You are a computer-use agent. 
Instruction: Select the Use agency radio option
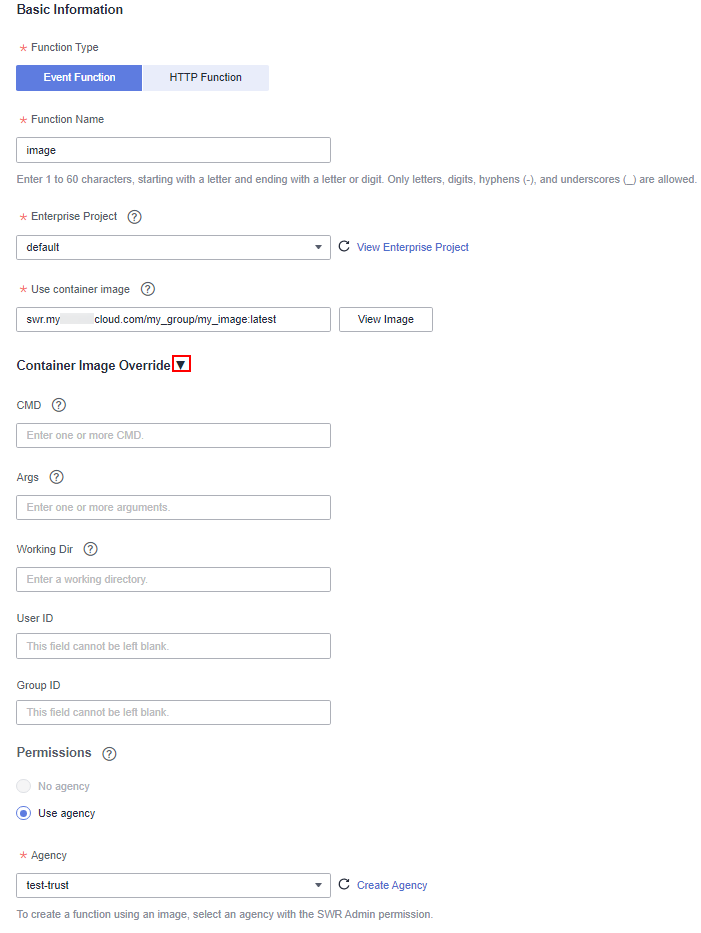coord(24,813)
